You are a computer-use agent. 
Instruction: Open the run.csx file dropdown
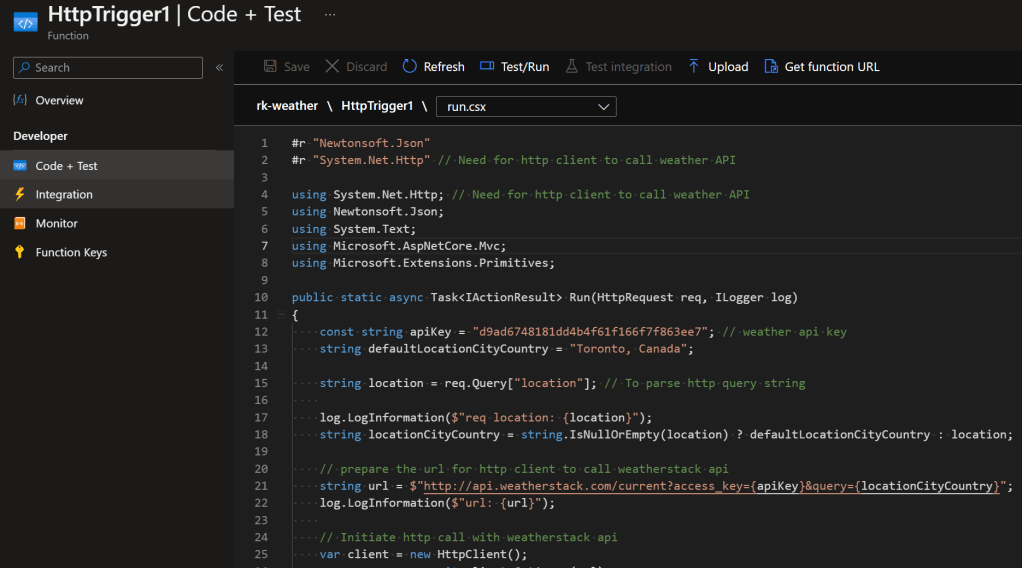tap(526, 106)
